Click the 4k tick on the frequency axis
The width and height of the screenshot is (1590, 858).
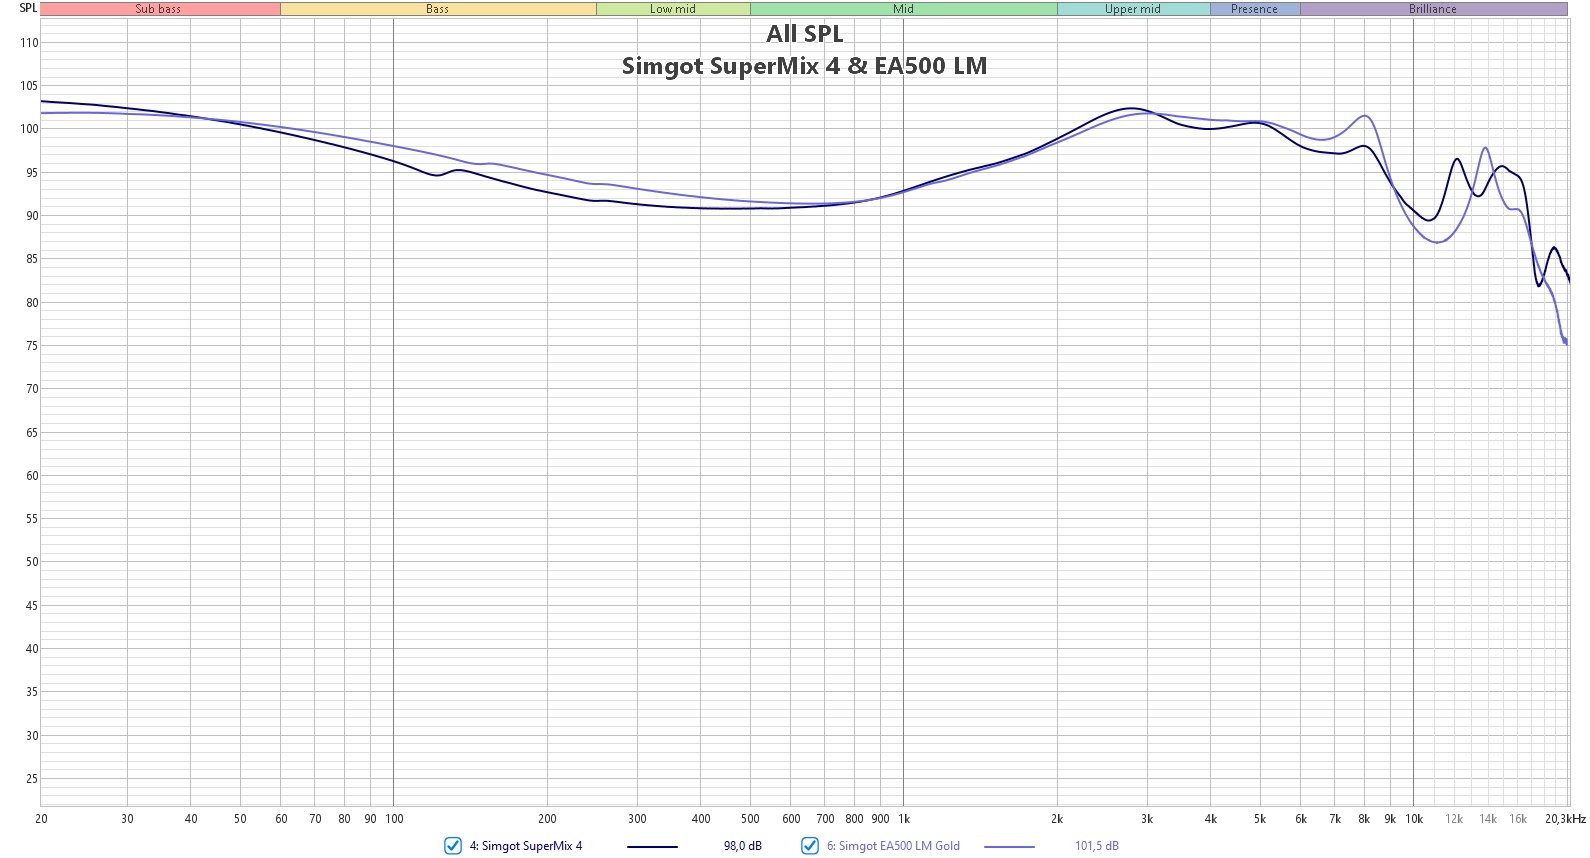pyautogui.click(x=1211, y=819)
